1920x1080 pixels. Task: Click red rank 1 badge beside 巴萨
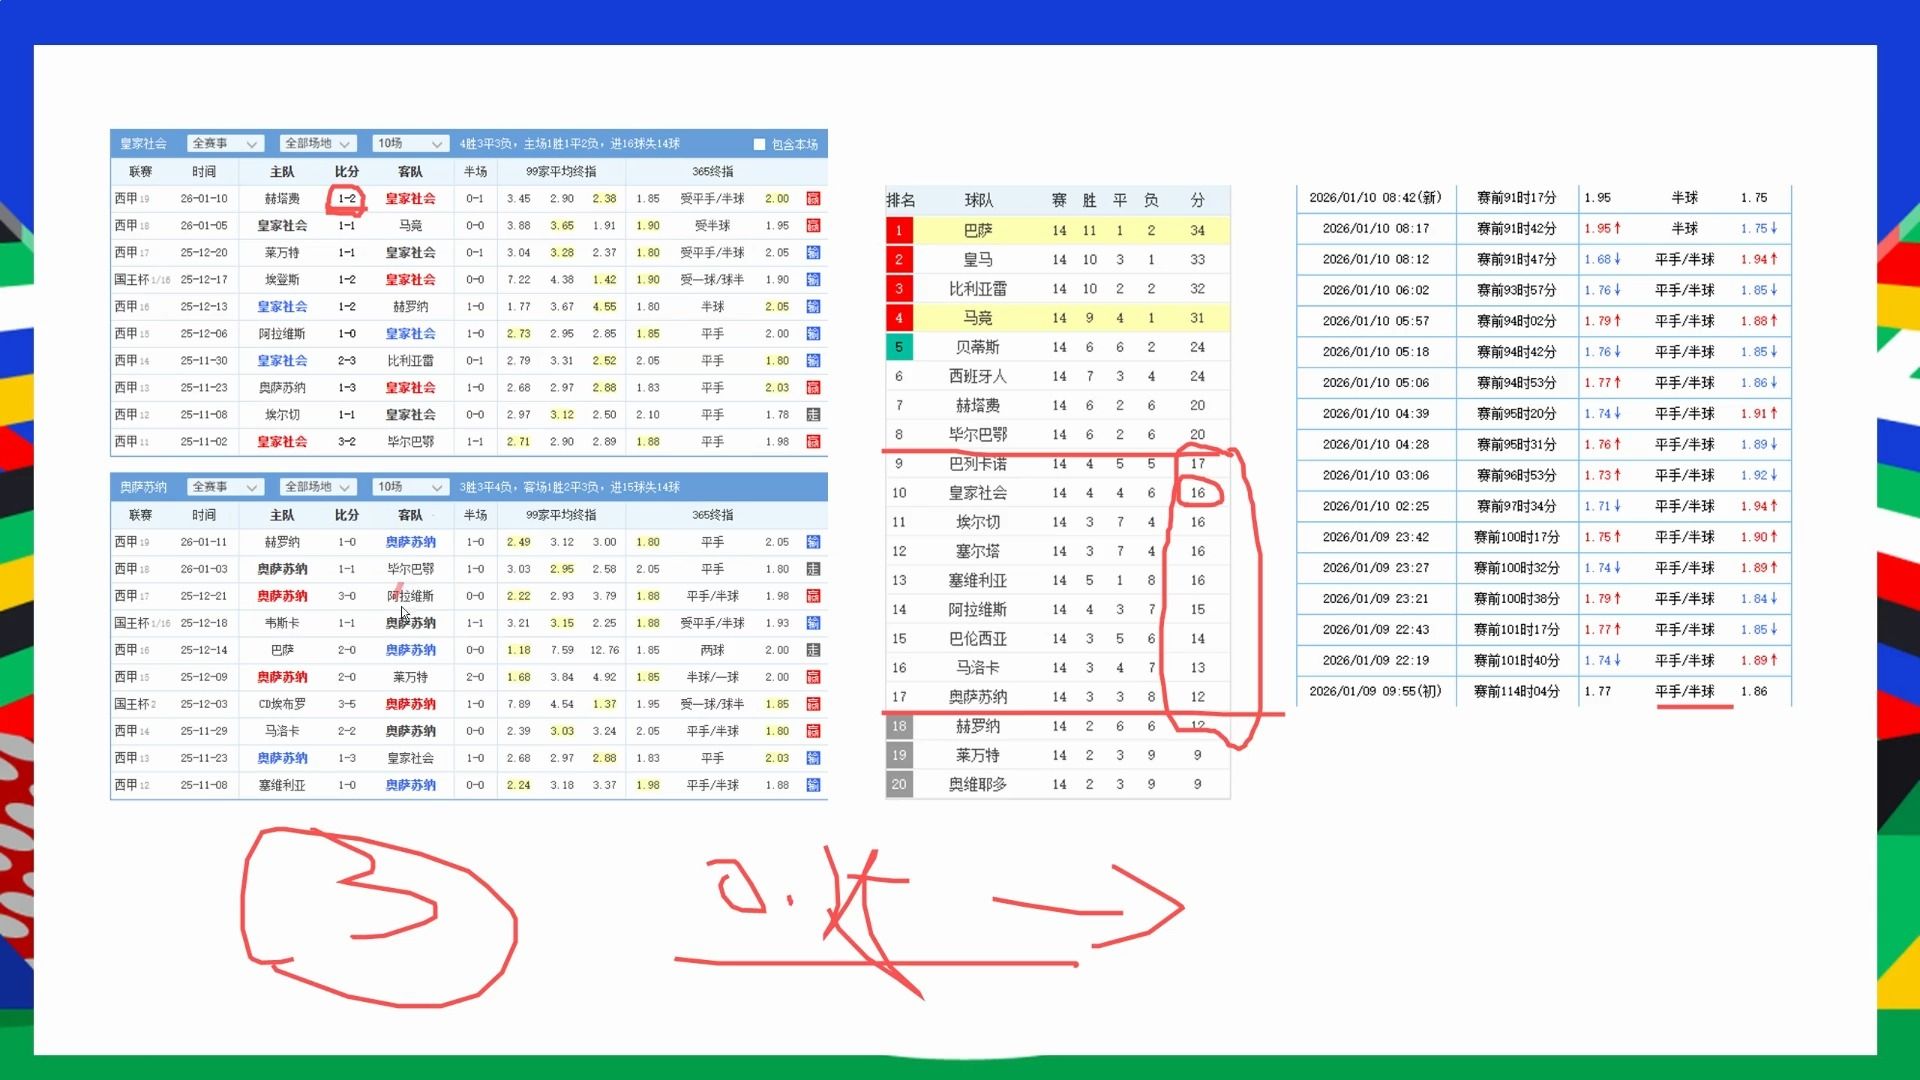(898, 231)
